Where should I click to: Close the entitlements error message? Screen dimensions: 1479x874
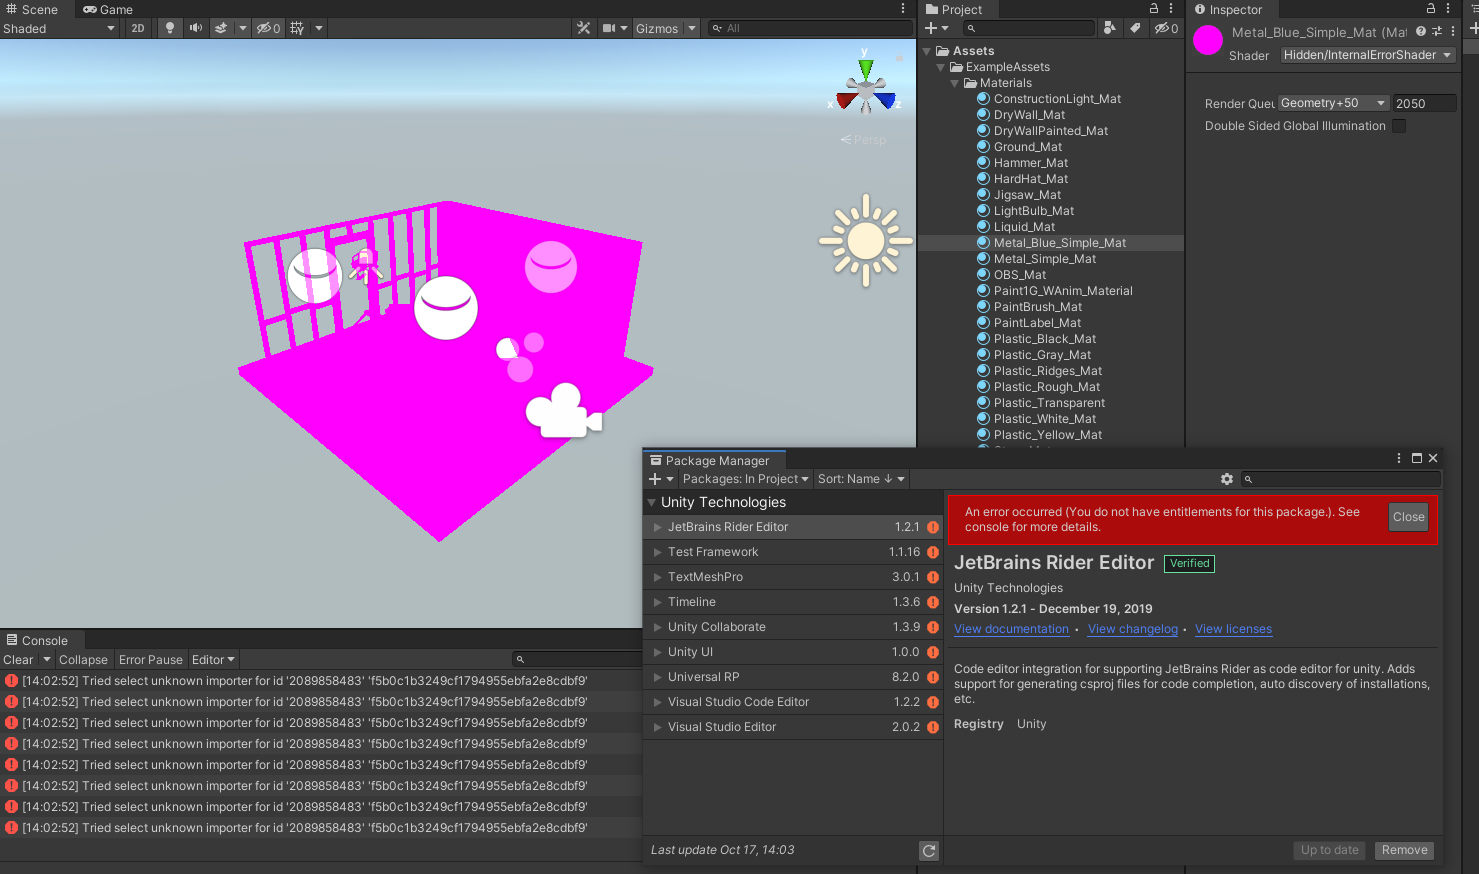tap(1408, 517)
